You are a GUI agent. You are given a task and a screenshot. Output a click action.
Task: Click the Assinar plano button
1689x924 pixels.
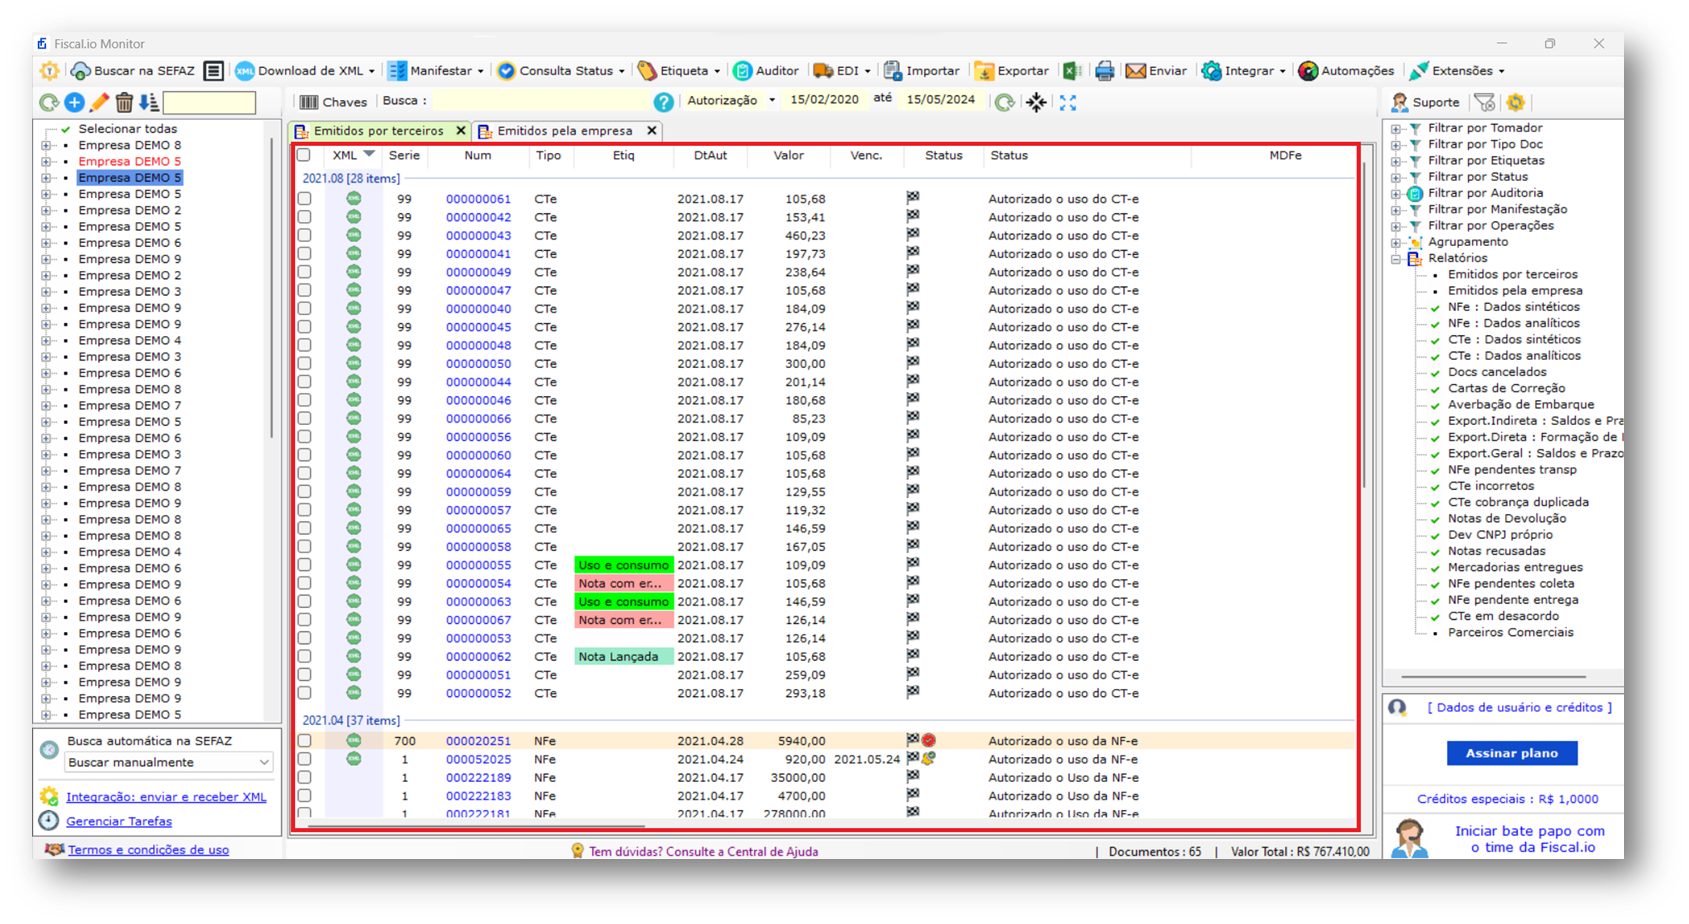click(1511, 753)
